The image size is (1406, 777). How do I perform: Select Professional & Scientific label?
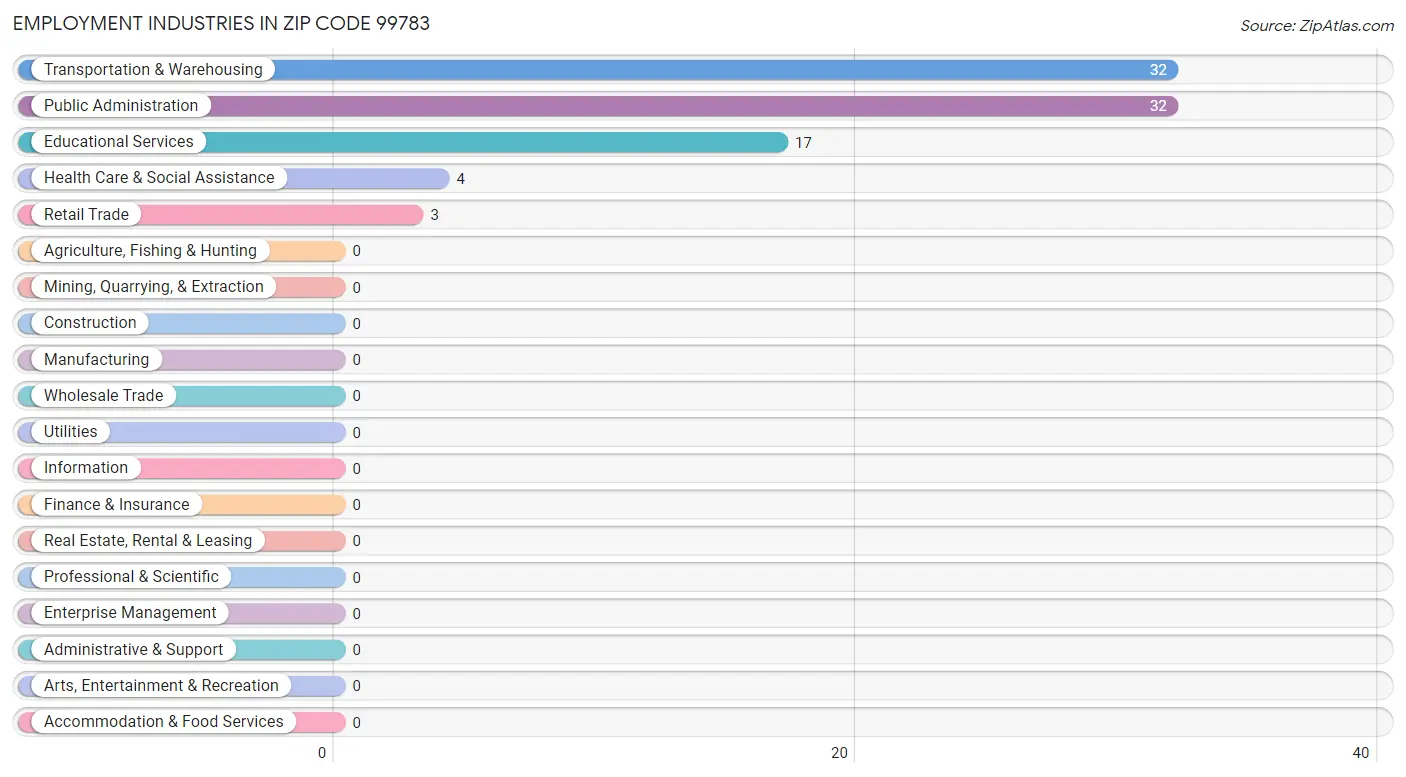pos(131,577)
